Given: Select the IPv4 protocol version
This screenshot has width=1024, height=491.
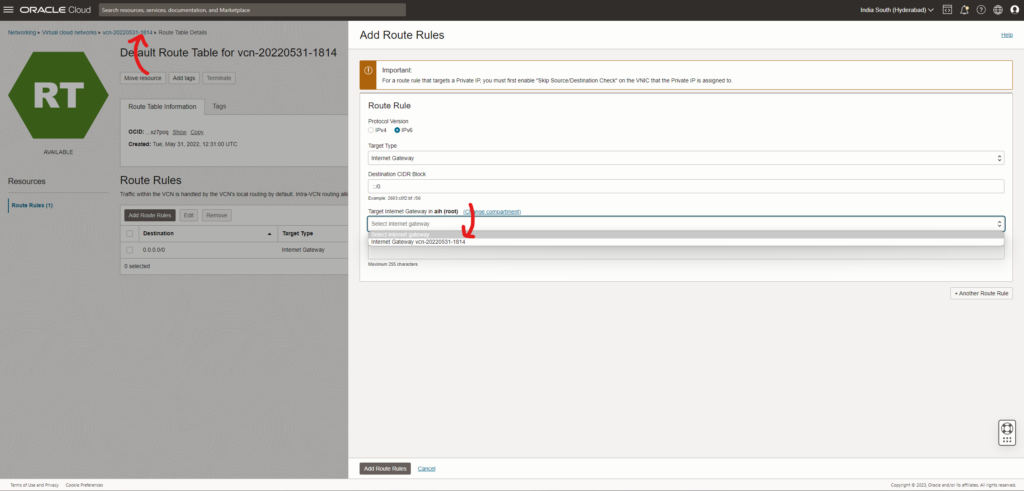Looking at the screenshot, I should pos(371,131).
